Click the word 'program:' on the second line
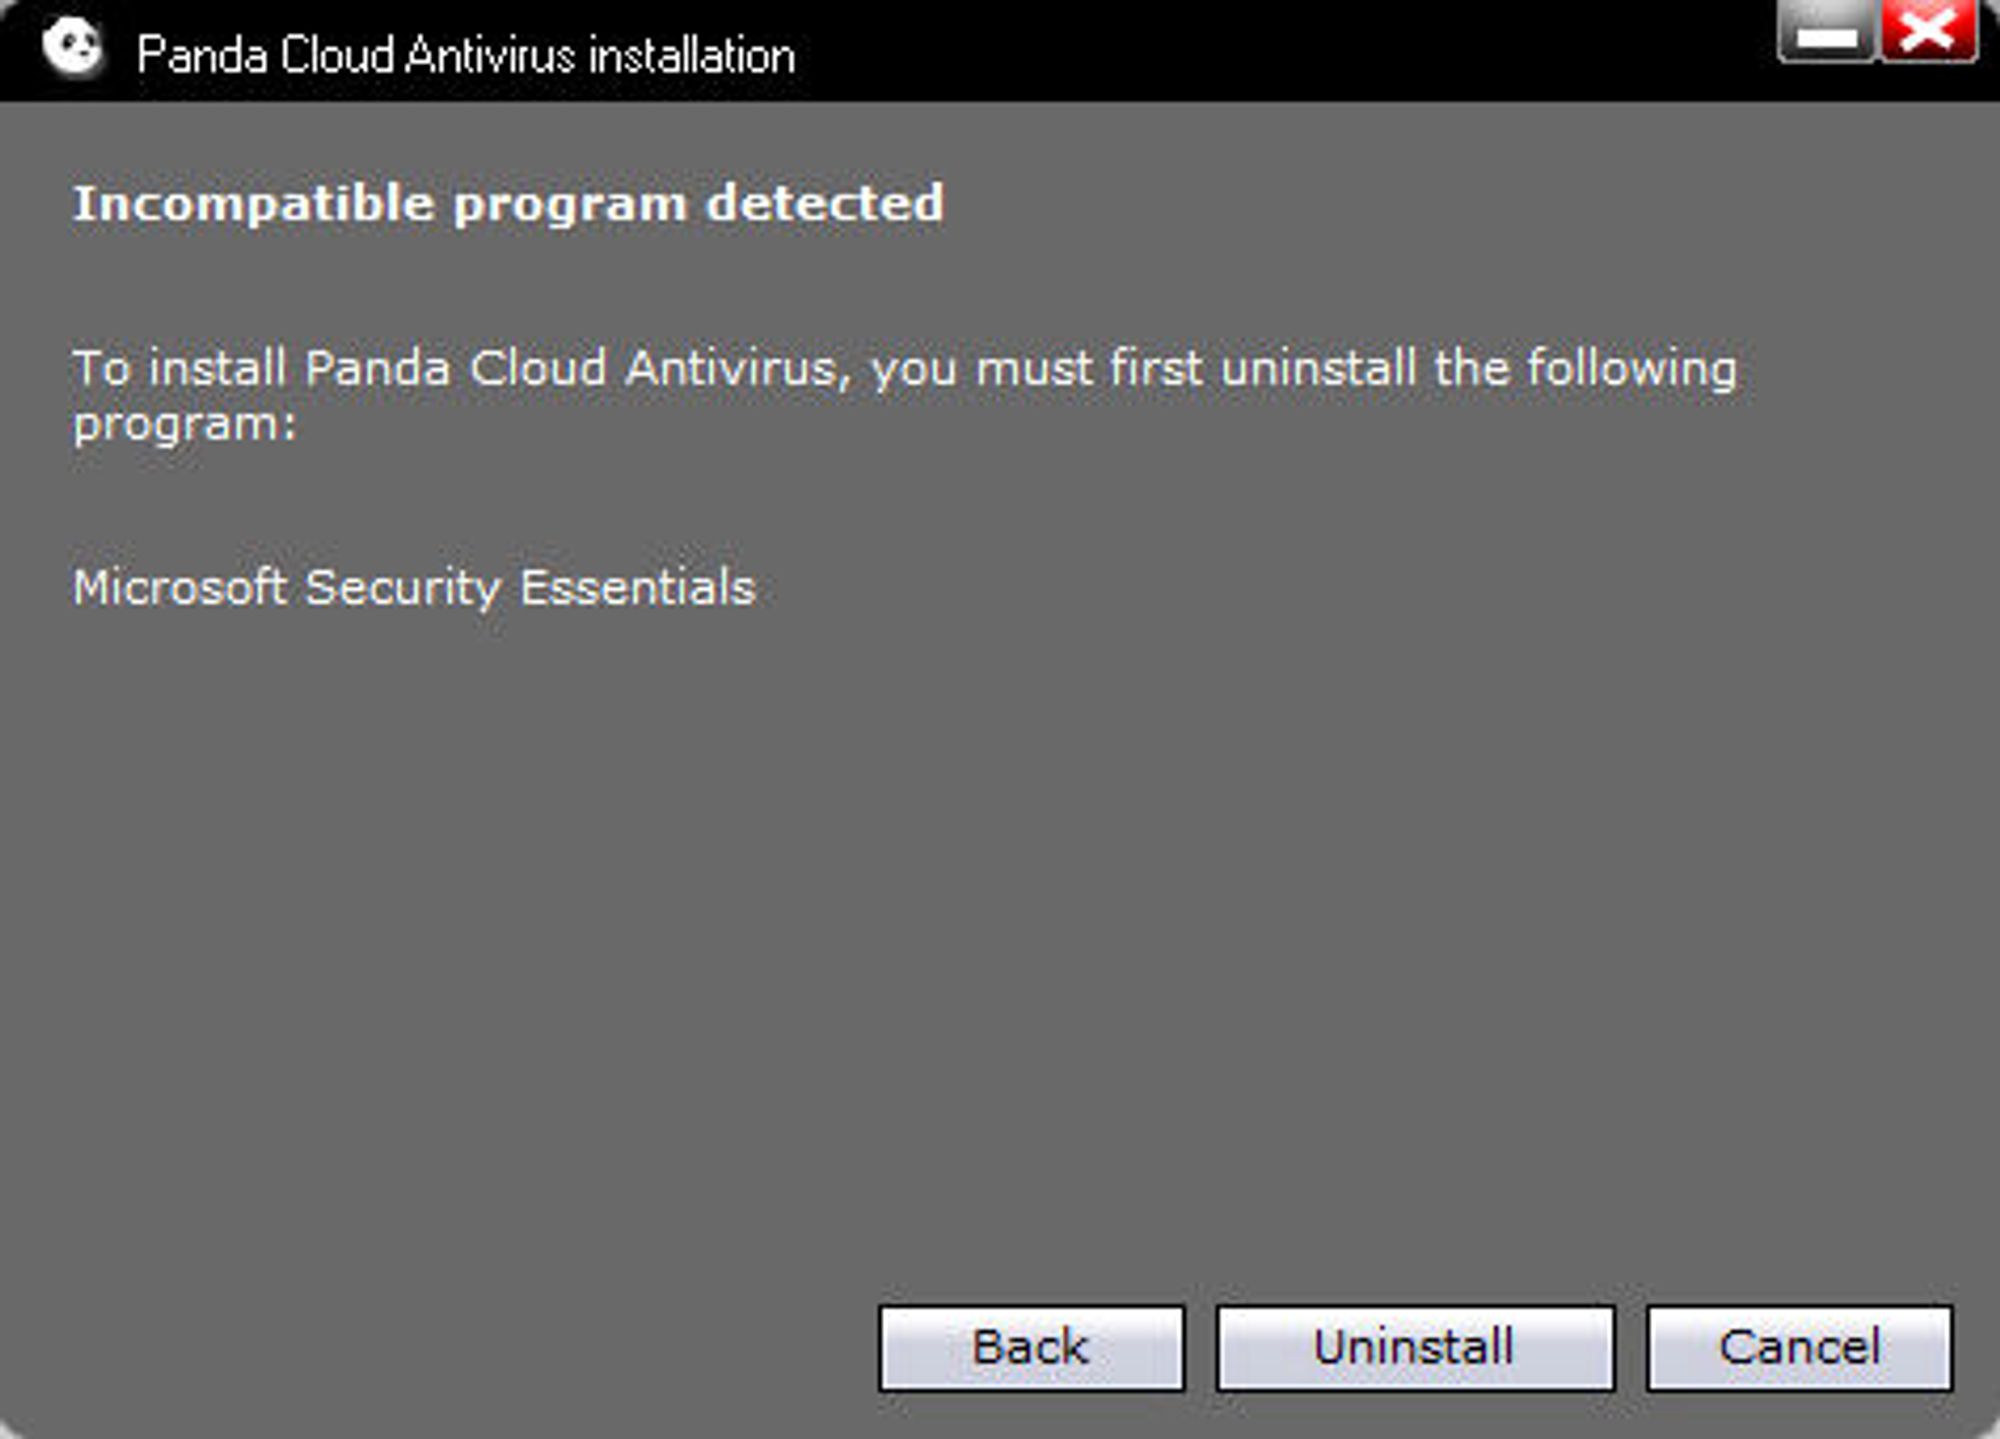Image resolution: width=2000 pixels, height=1439 pixels. click(x=185, y=425)
